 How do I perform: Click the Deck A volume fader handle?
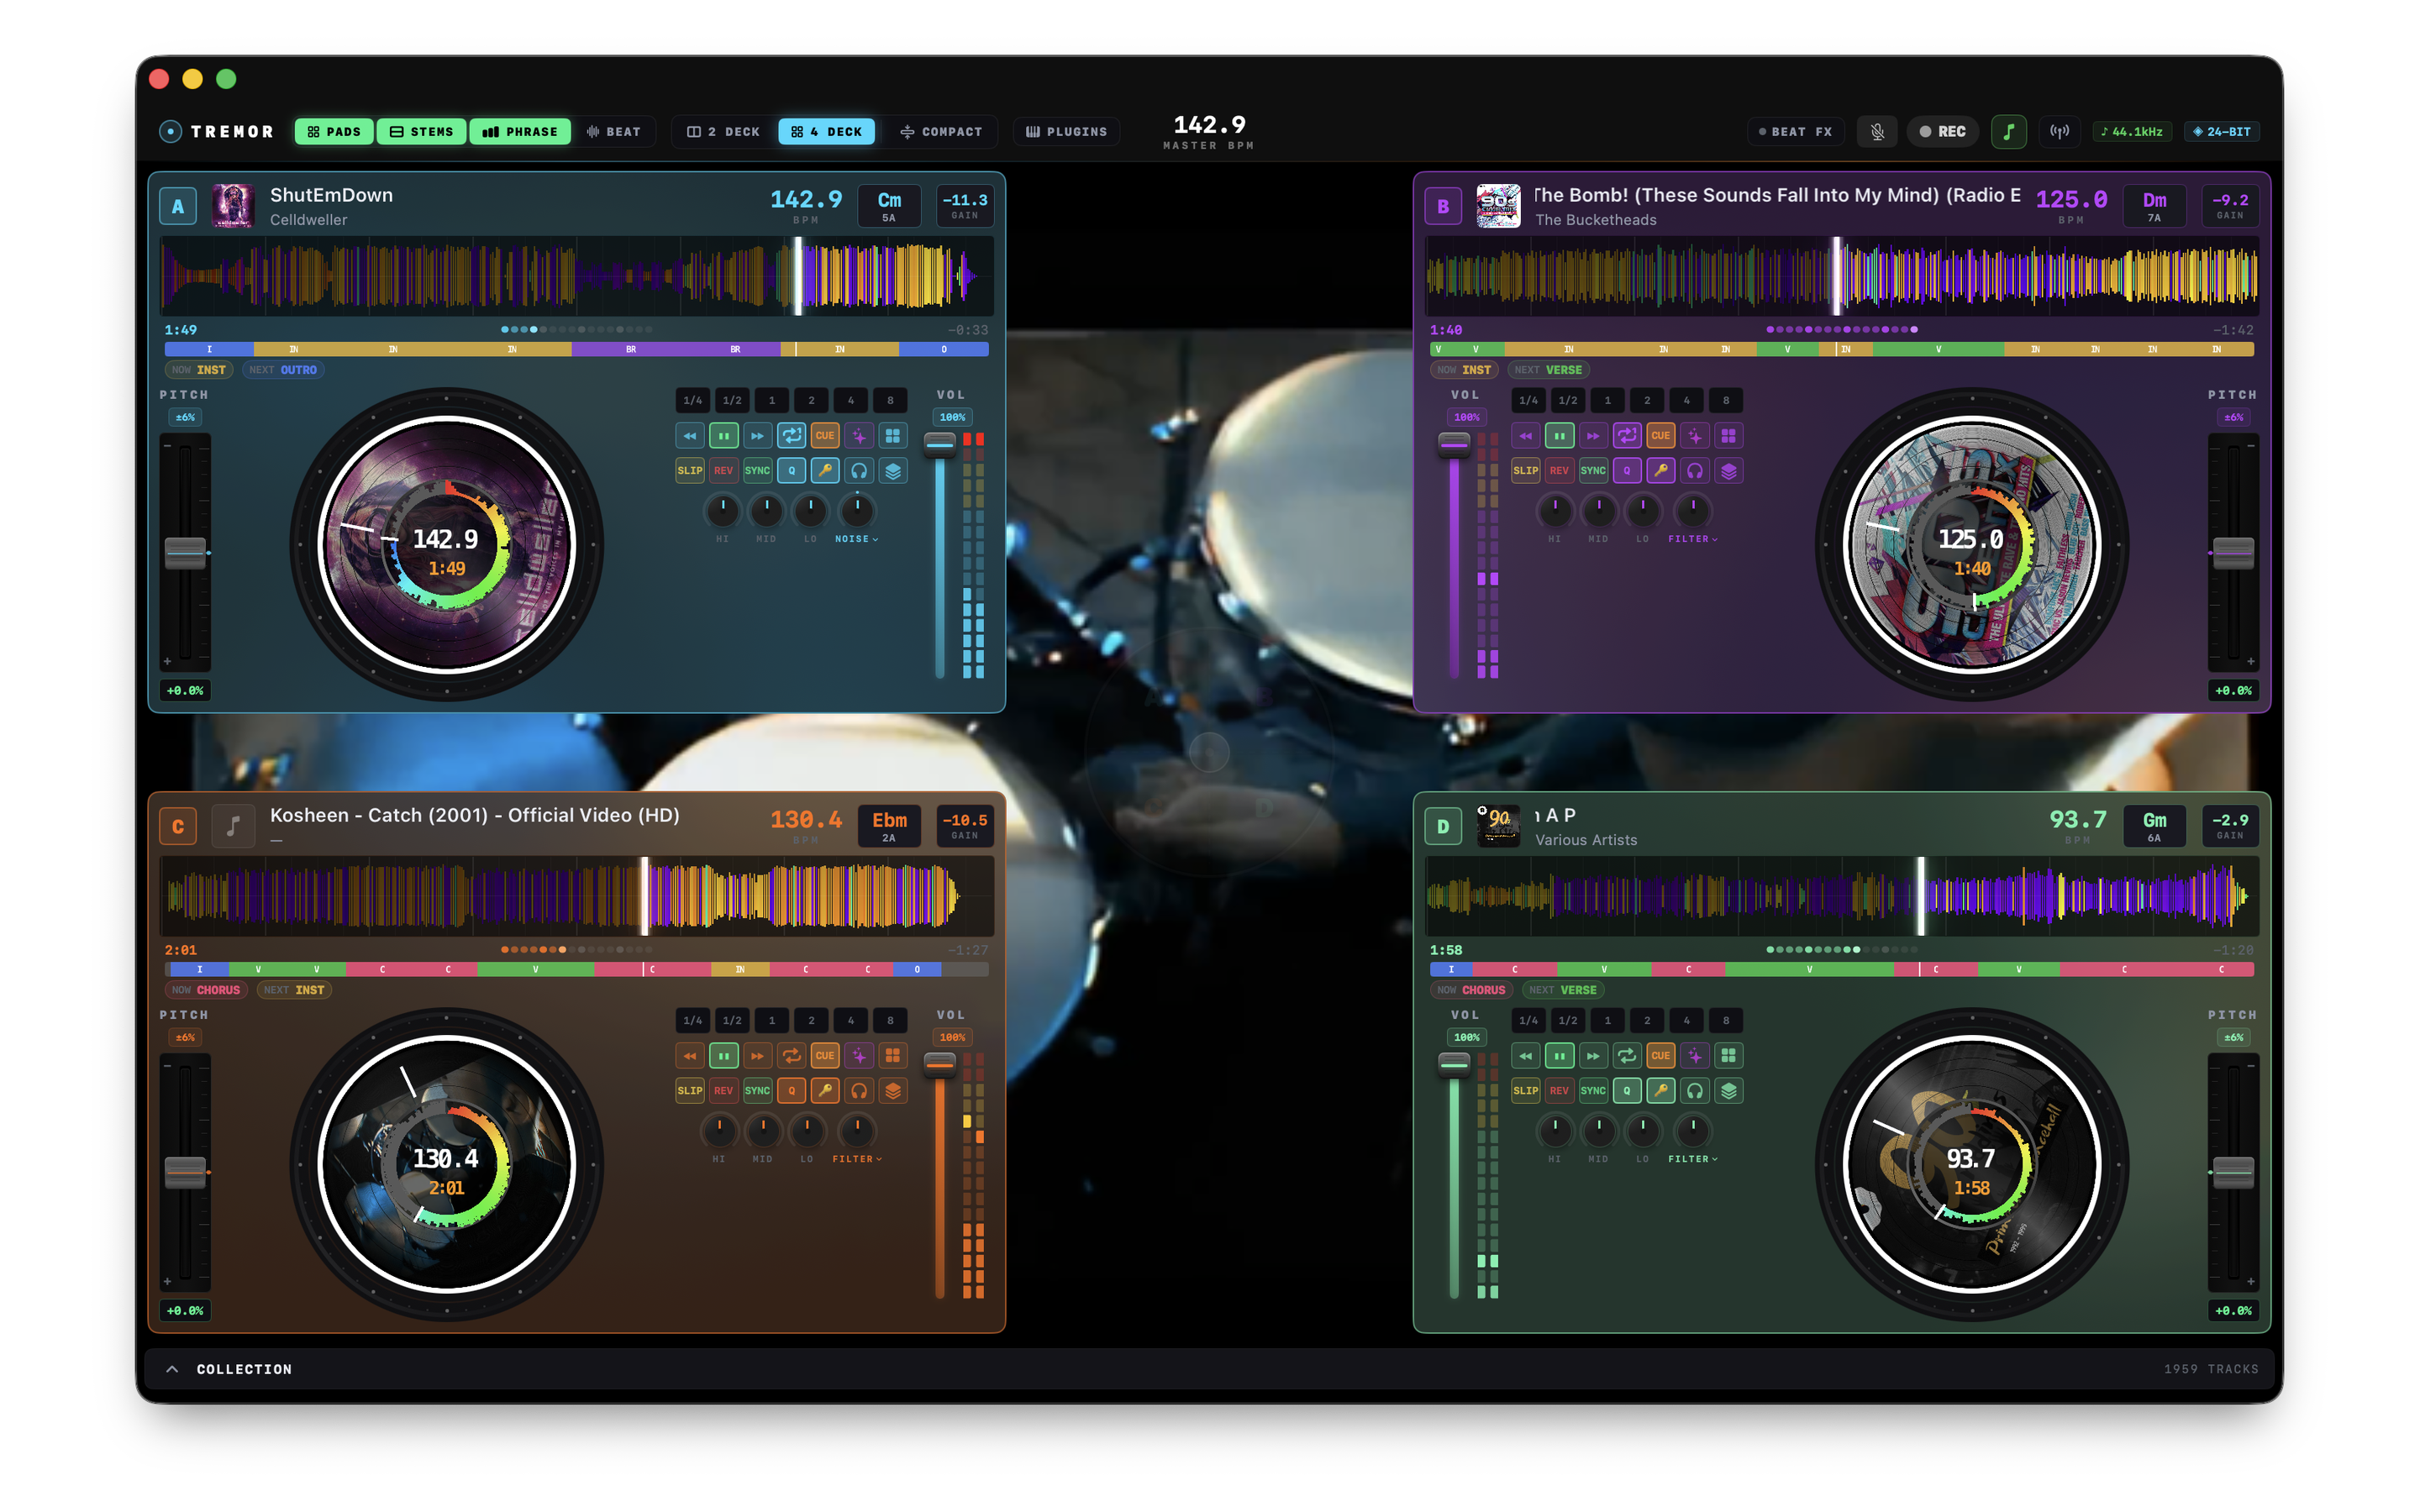(939, 444)
